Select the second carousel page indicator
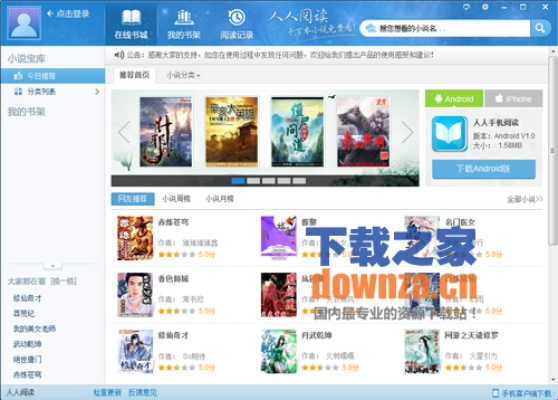The height and width of the screenshot is (400, 558). 253,181
